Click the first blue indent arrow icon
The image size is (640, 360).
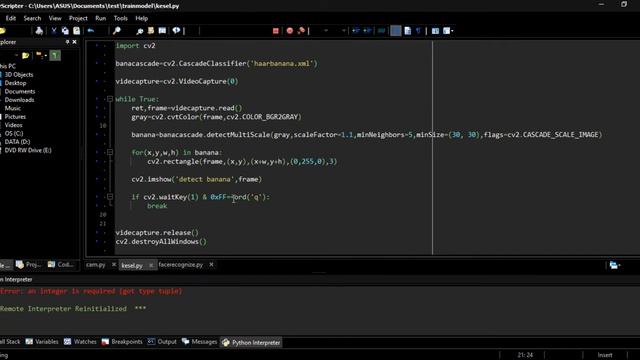pyautogui.click(x=356, y=31)
